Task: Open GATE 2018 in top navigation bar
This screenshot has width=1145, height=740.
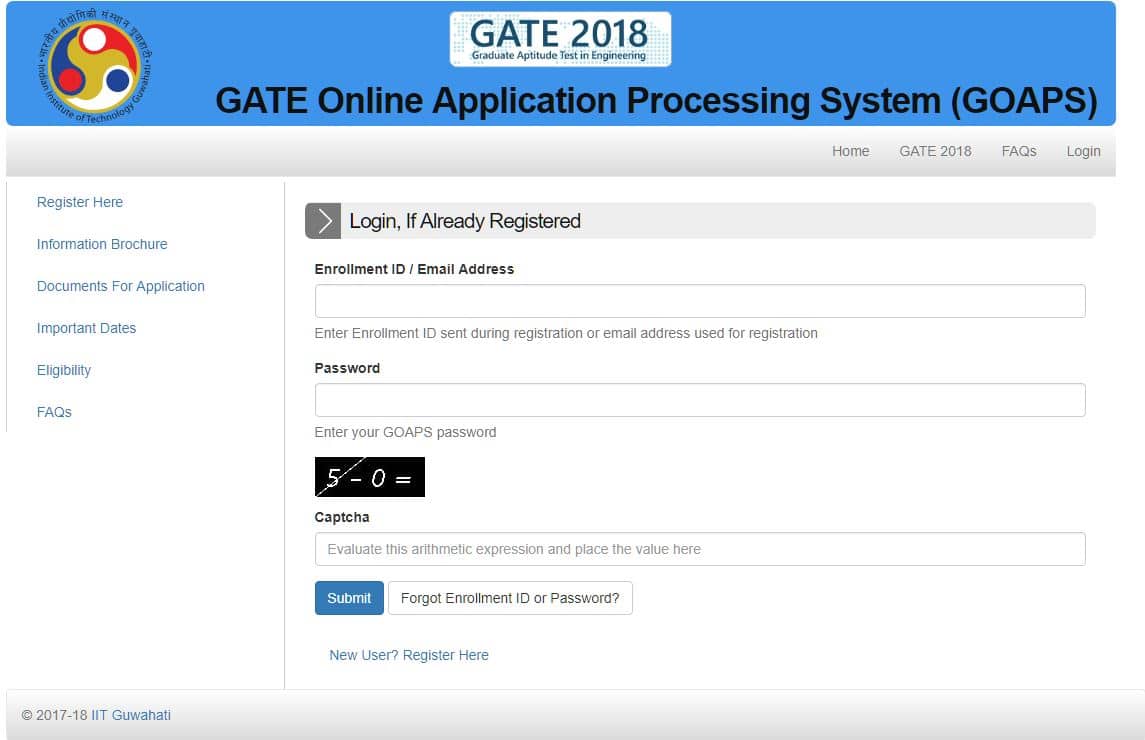Action: 935,151
